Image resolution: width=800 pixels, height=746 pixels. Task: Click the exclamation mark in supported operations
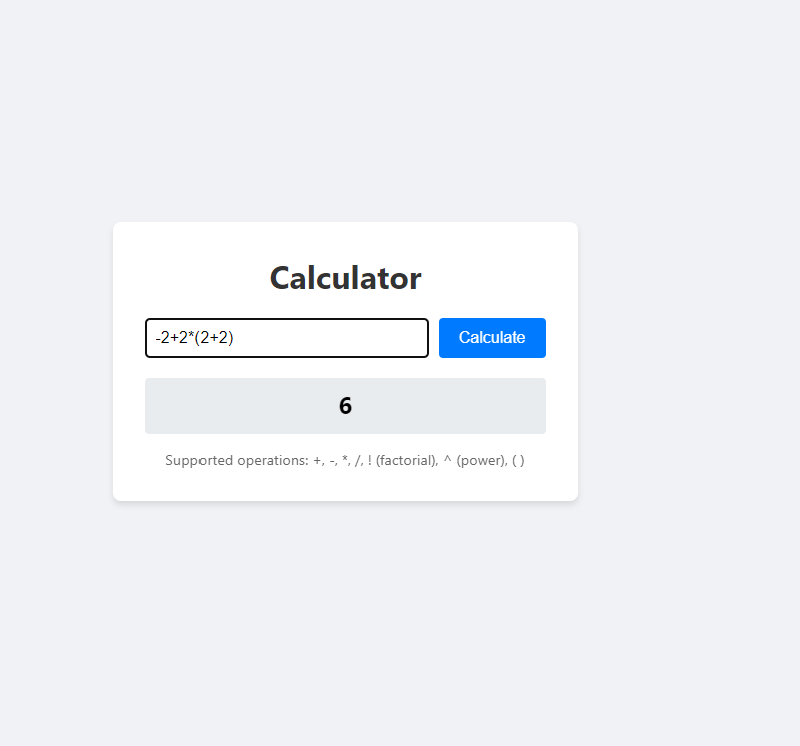coord(369,461)
